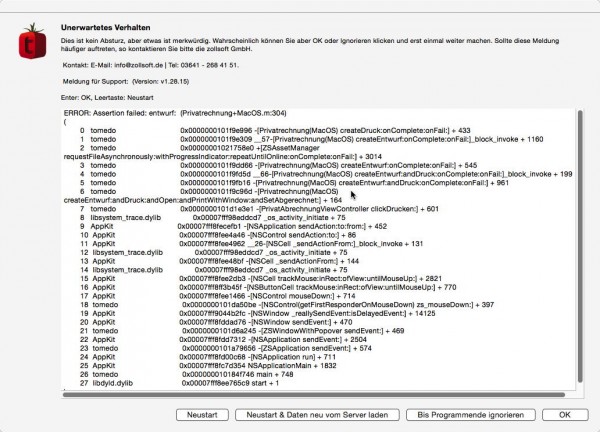This screenshot has width=600, height=432.
Task: Select stack line 1 createEntwurf block_invoke + 1160
Action: pyautogui.click(x=311, y=139)
